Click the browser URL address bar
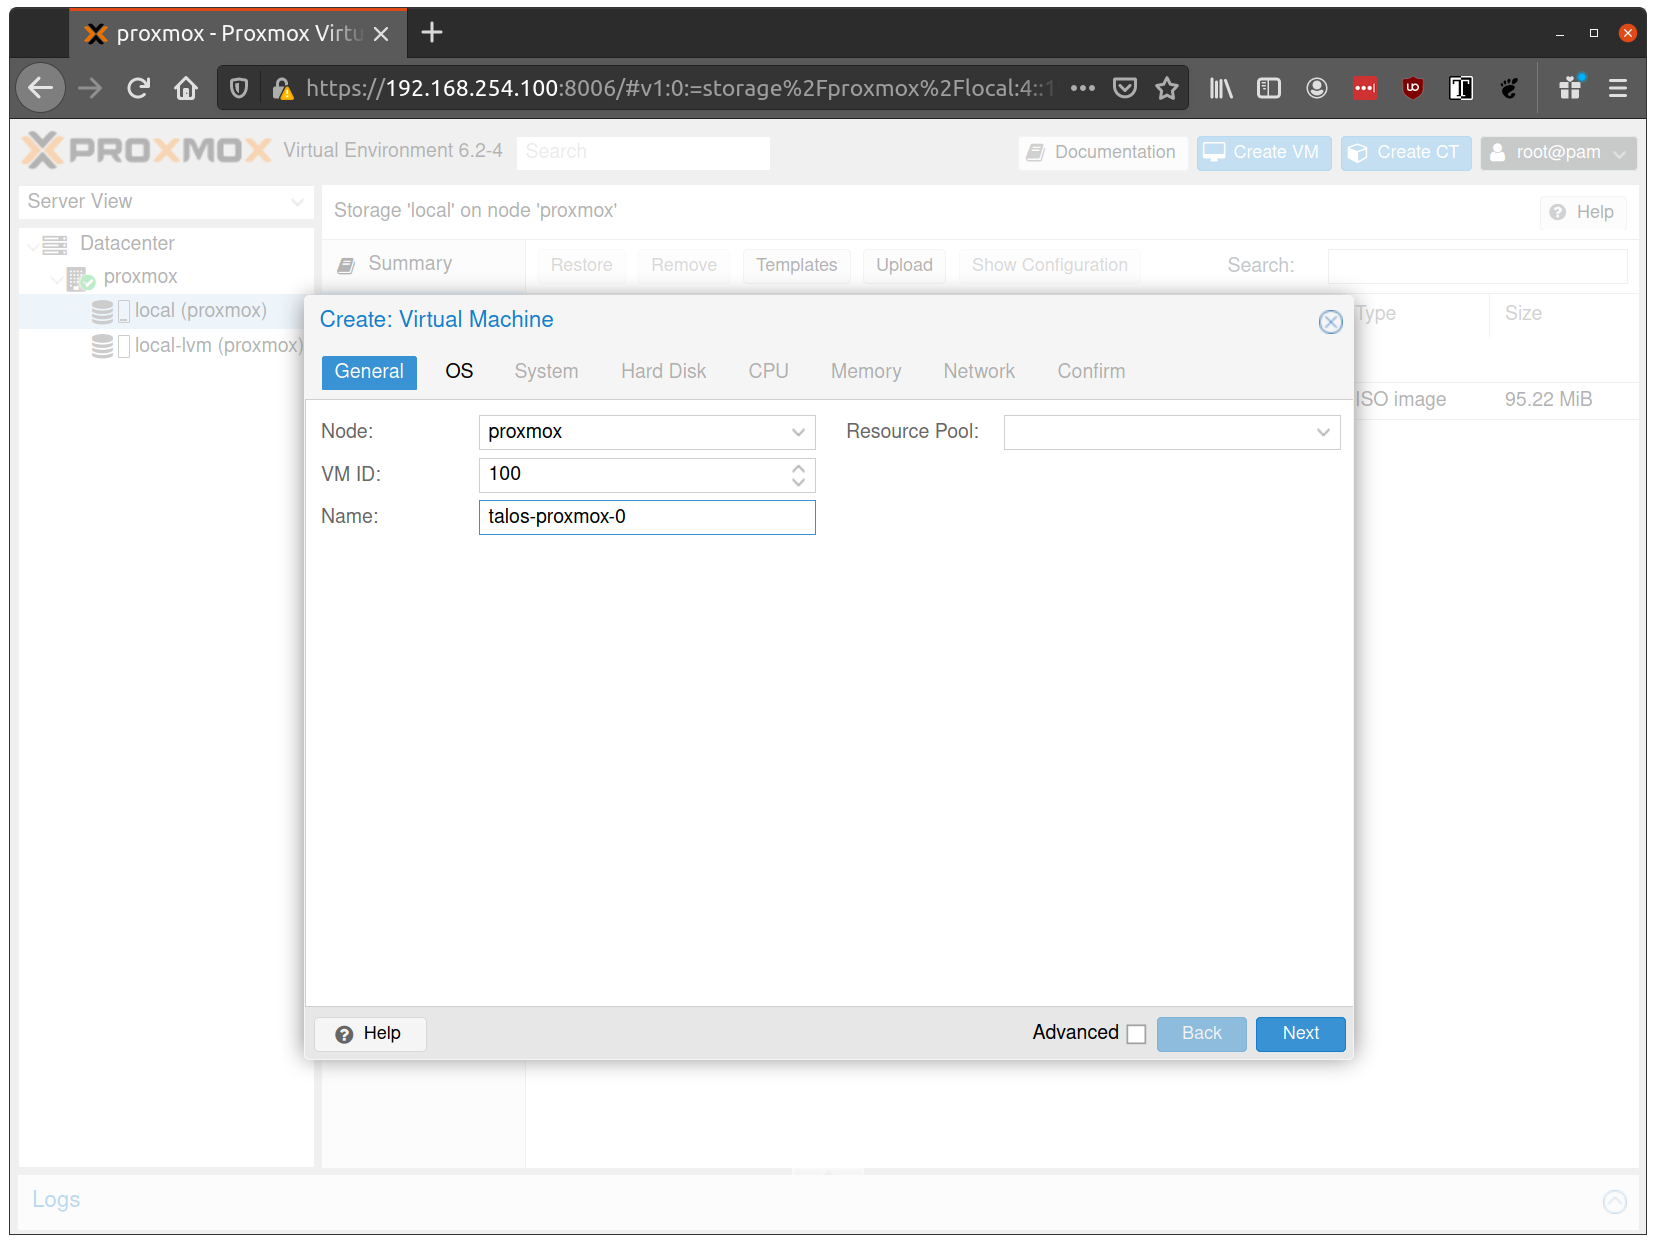Viewport: 1656px width, 1244px height. [x=680, y=88]
